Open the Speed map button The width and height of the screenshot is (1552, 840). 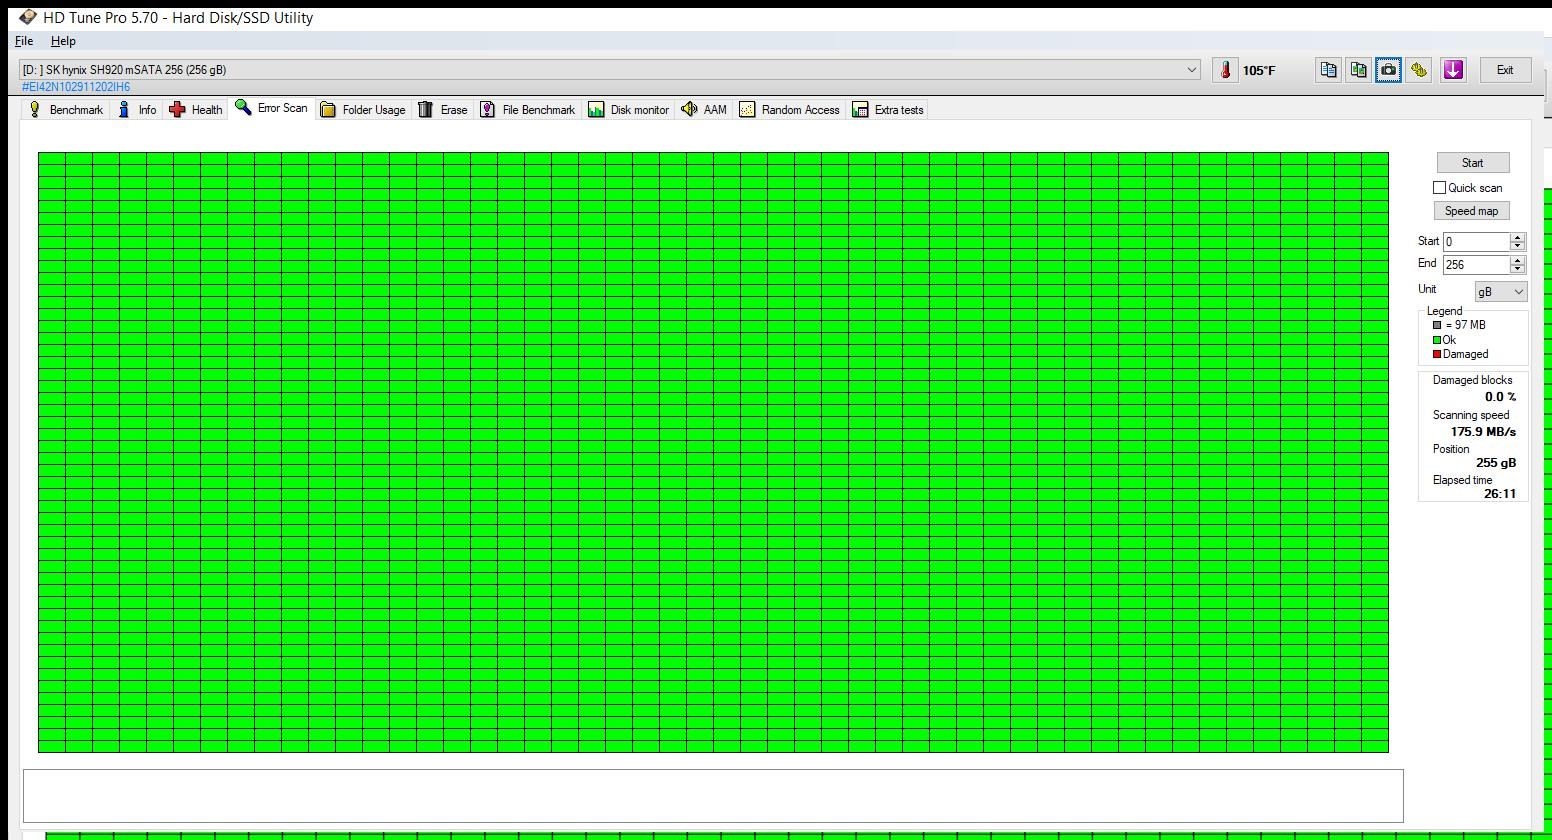(1471, 211)
